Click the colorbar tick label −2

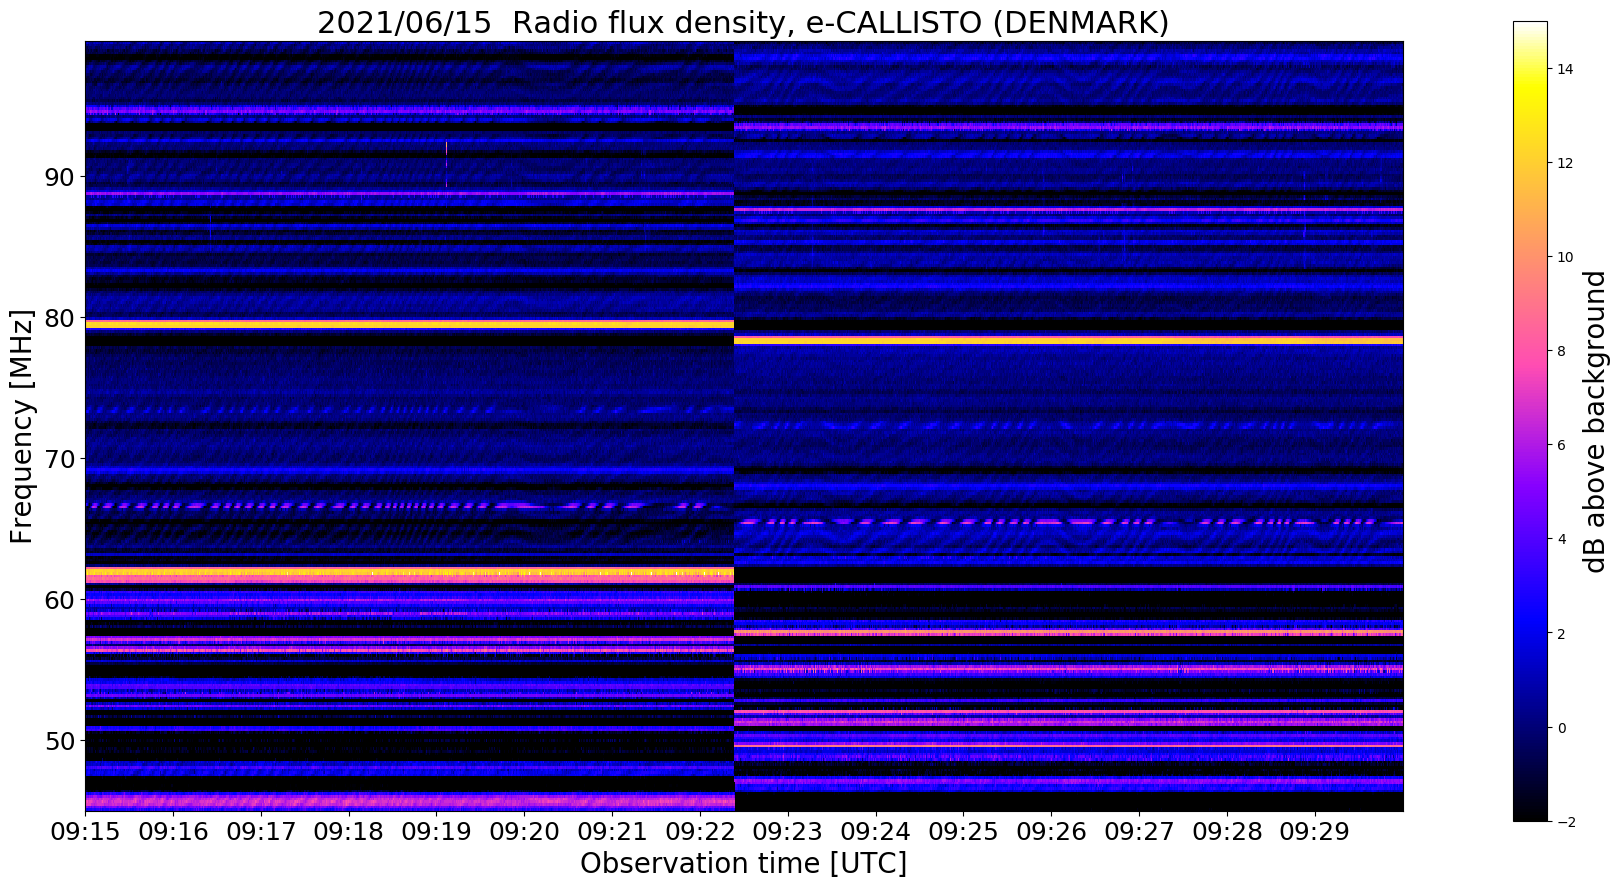tap(1565, 822)
